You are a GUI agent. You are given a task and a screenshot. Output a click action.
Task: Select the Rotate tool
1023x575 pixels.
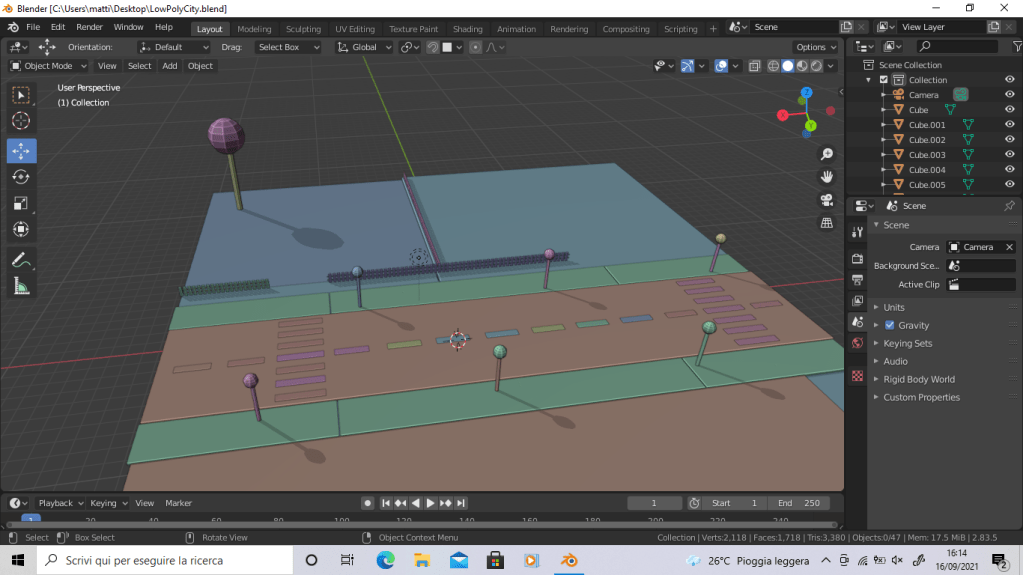coord(21,177)
